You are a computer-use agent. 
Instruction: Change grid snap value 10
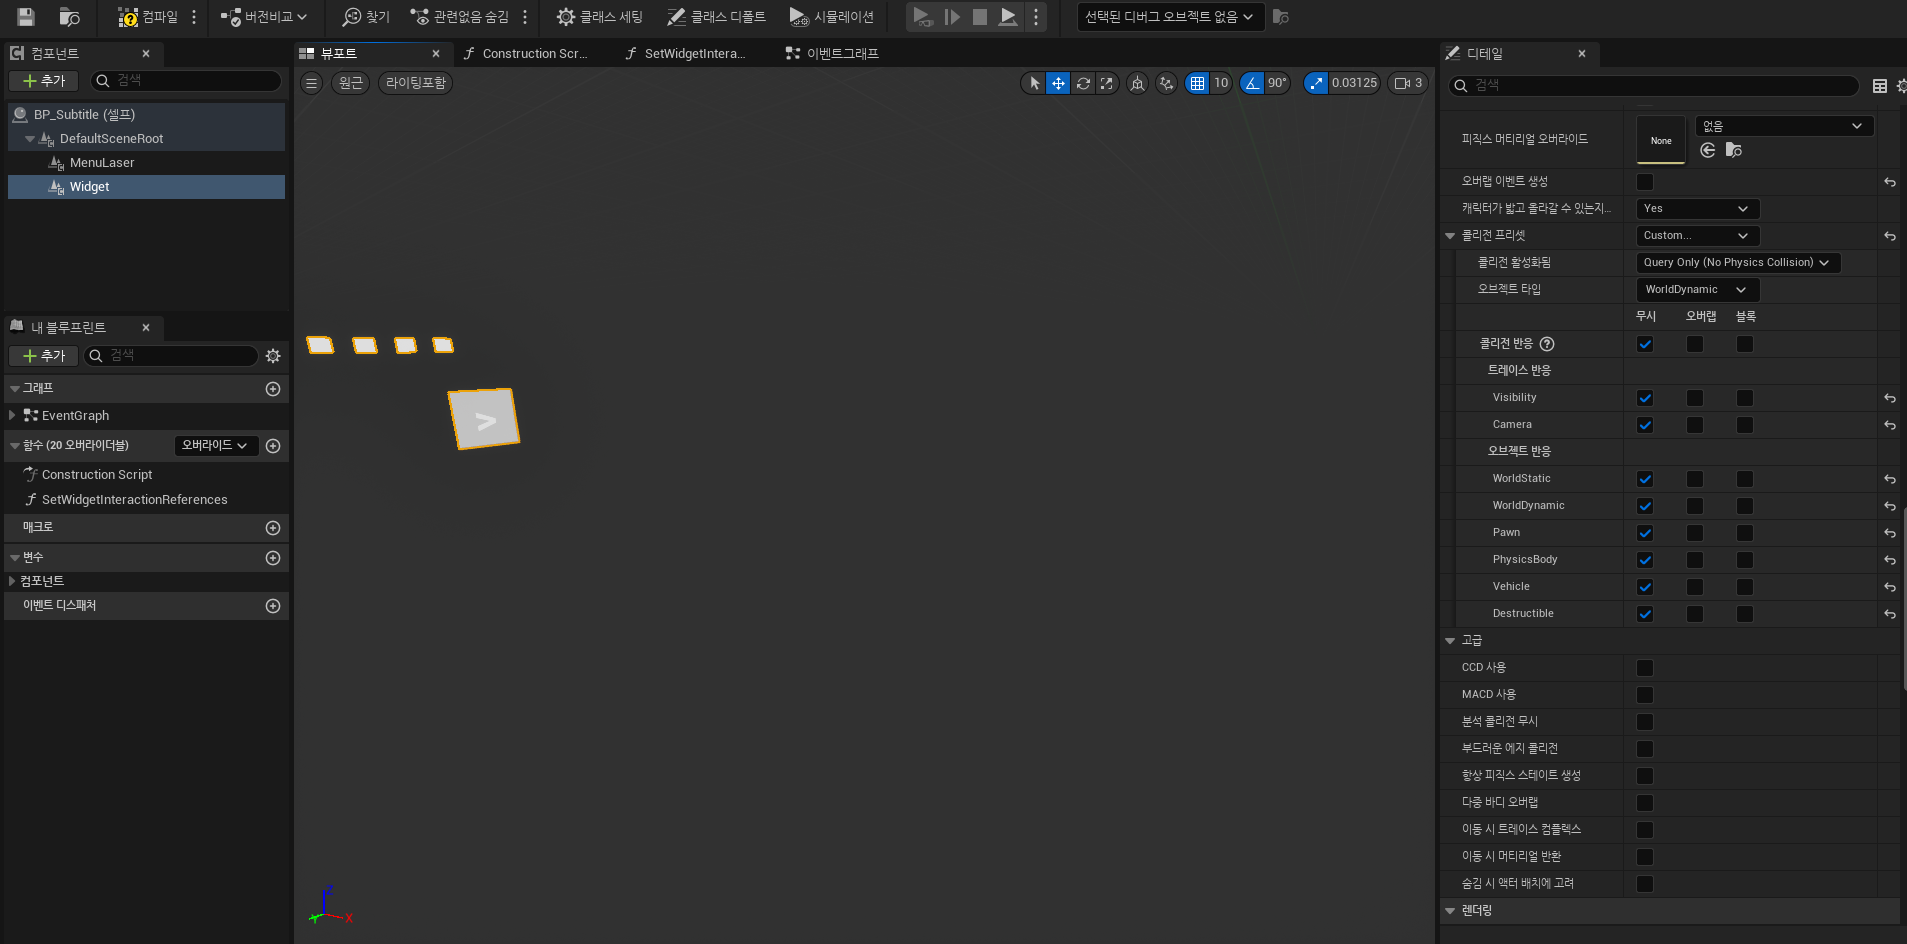point(1221,83)
